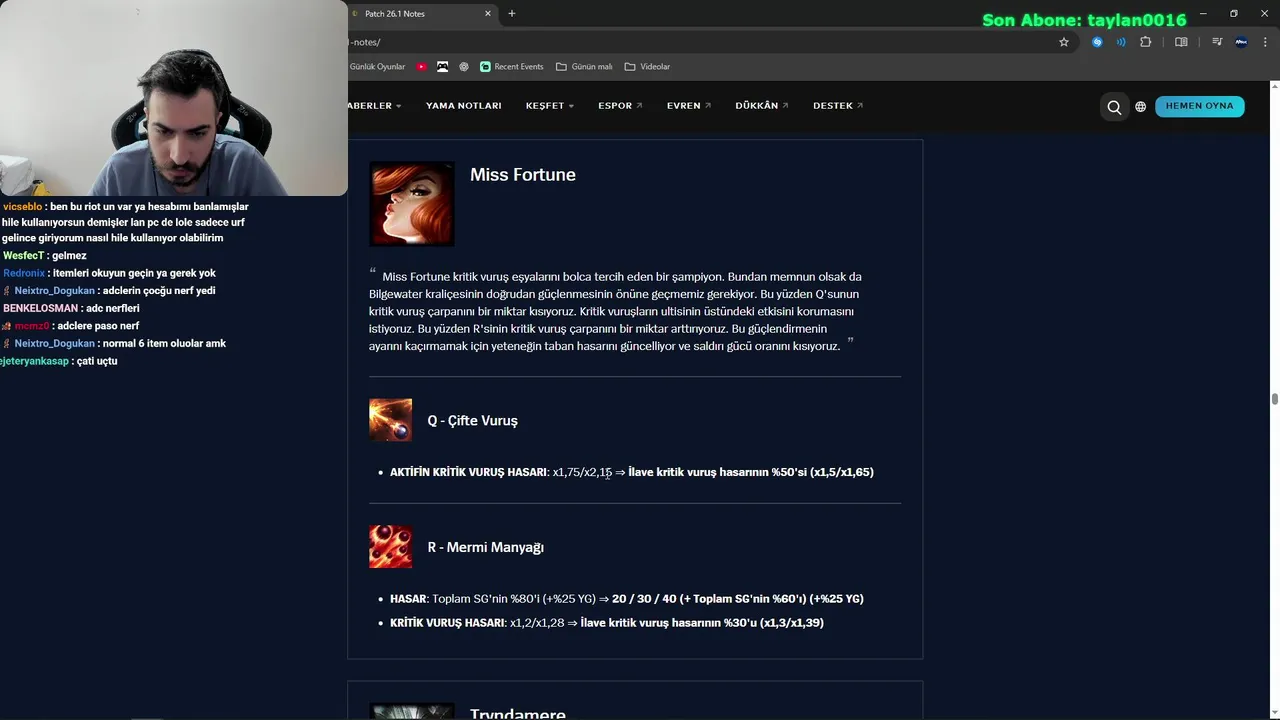Click the R - Mermi Manyağı ability icon
The height and width of the screenshot is (720, 1280).
point(390,547)
